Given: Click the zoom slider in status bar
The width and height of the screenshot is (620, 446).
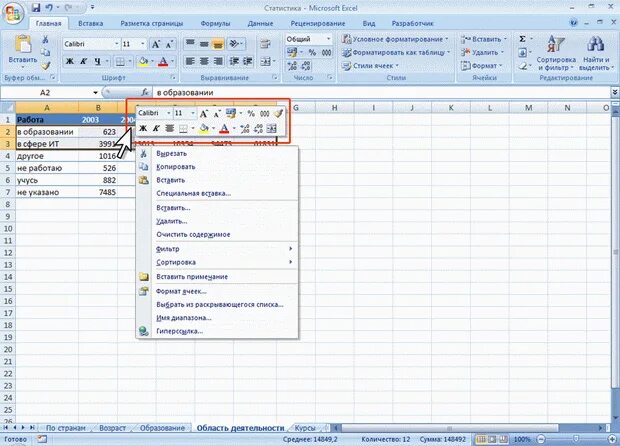Looking at the screenshot, I should pos(575,439).
